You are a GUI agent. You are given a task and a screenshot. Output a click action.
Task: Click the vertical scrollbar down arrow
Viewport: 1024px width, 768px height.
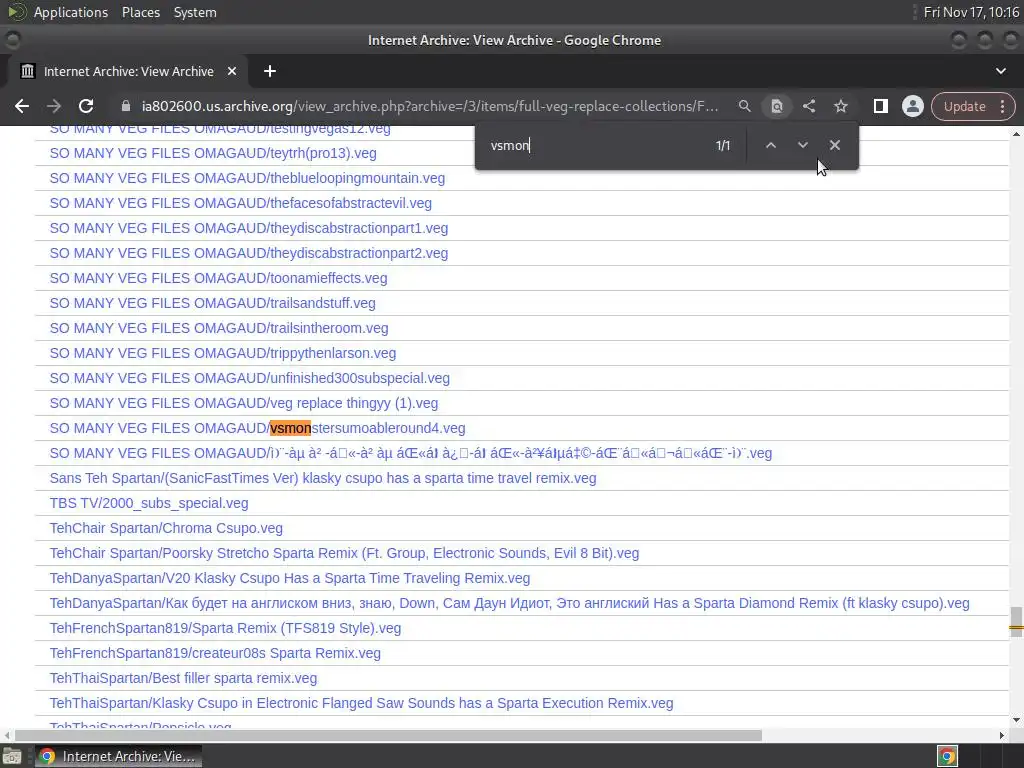tap(1016, 720)
